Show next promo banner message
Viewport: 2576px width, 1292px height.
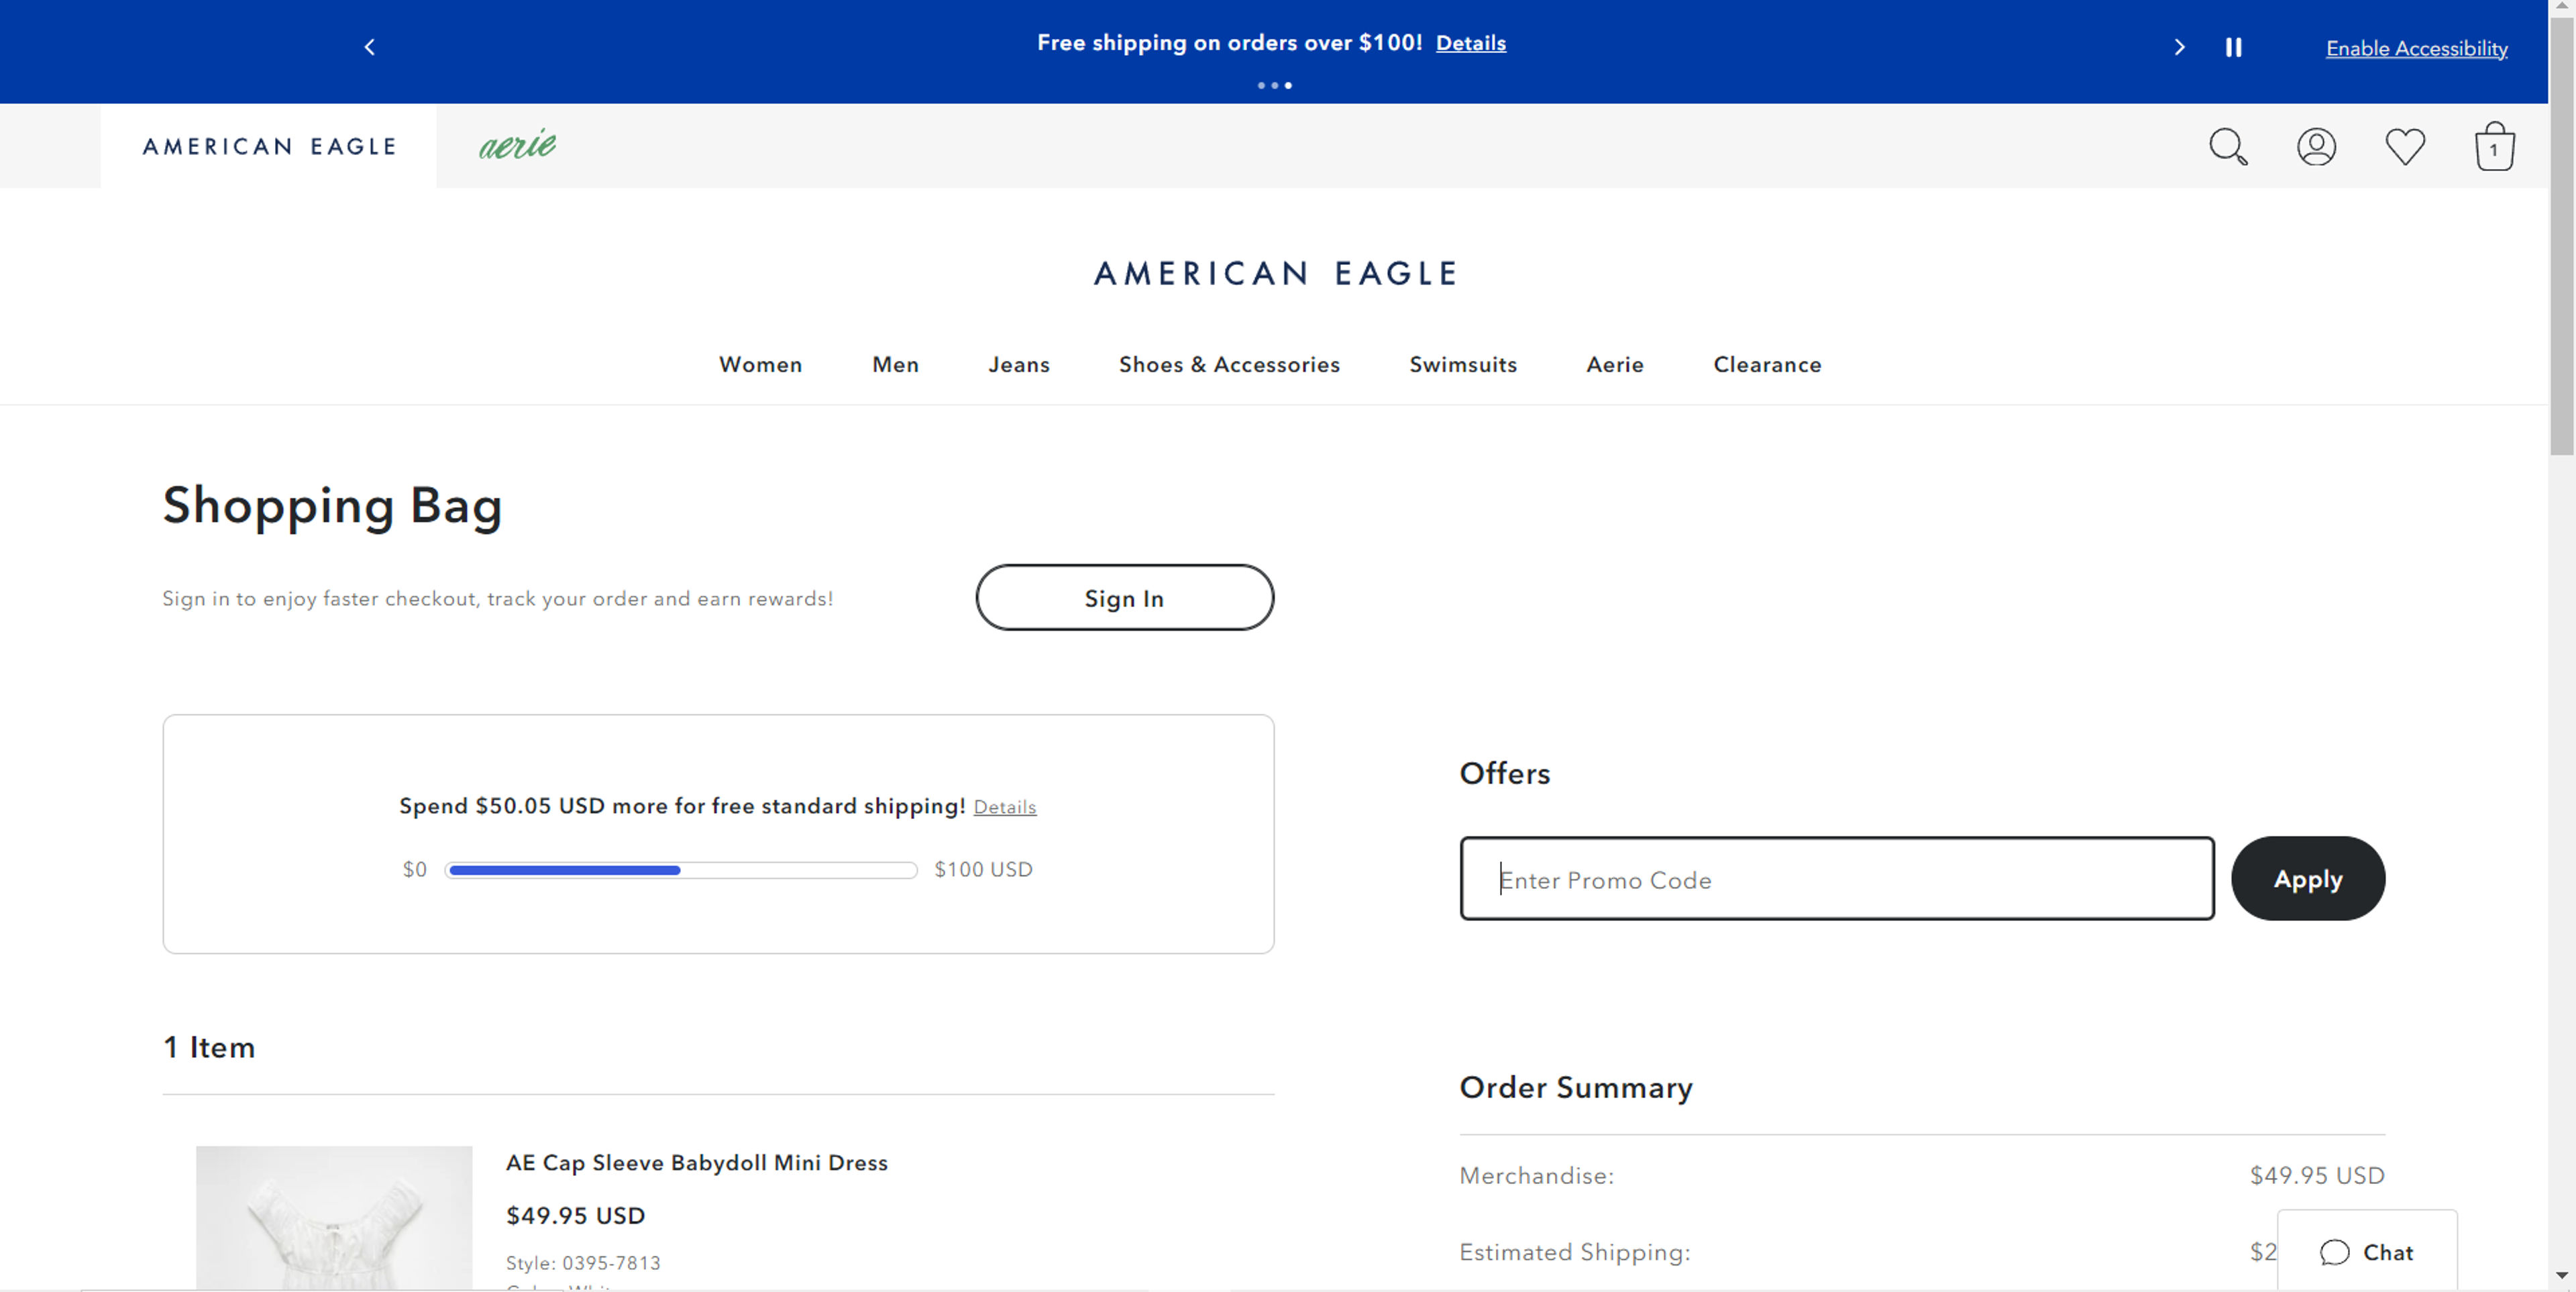pos(2180,47)
